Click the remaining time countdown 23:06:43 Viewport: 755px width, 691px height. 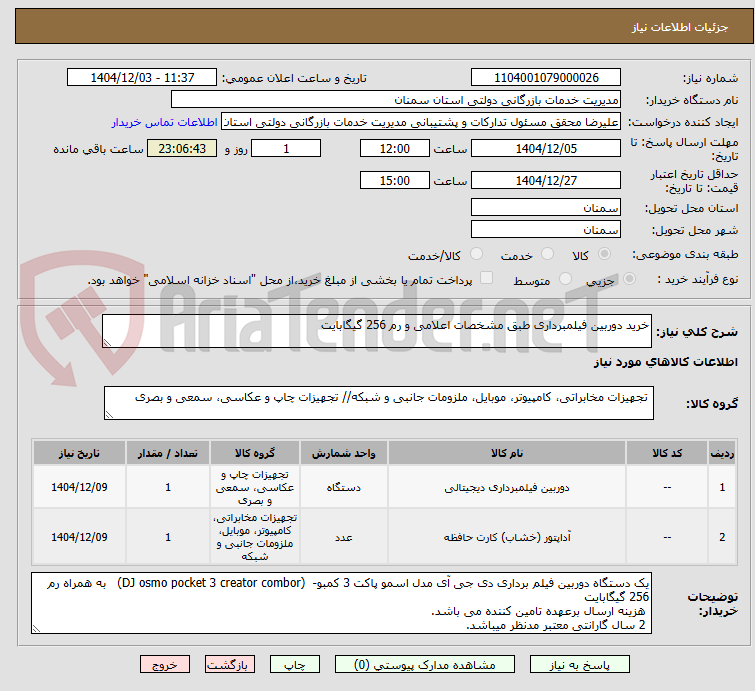[x=182, y=148]
